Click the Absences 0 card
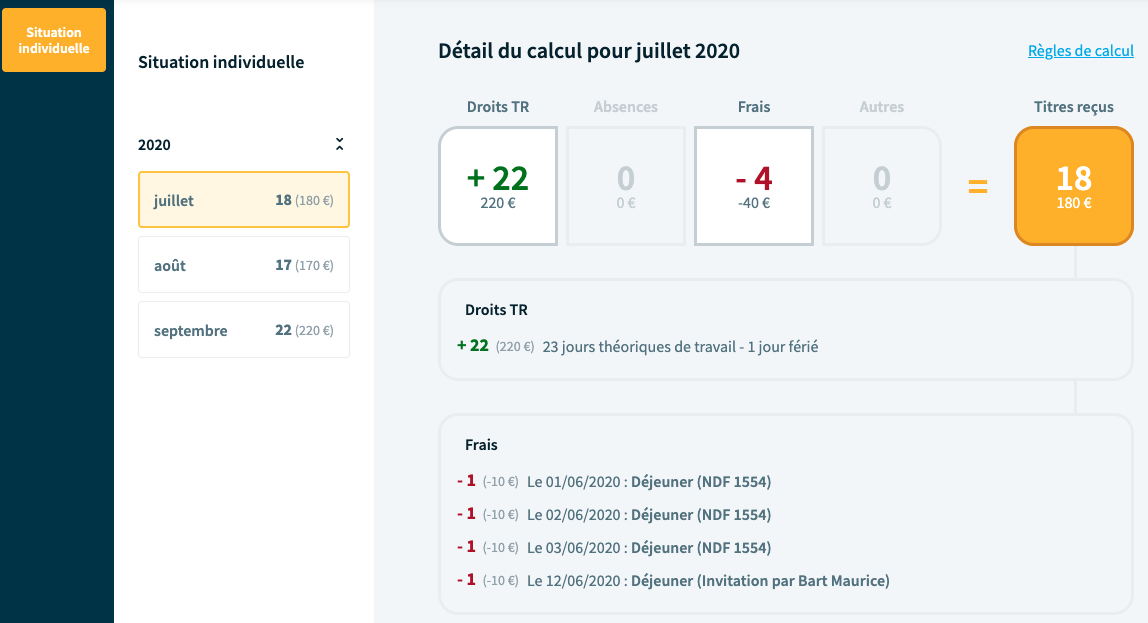 coord(626,186)
